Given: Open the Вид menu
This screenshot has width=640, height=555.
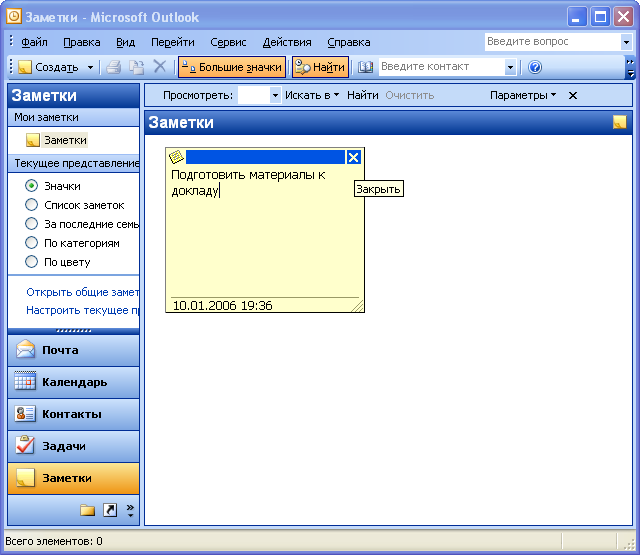Looking at the screenshot, I should pos(125,42).
